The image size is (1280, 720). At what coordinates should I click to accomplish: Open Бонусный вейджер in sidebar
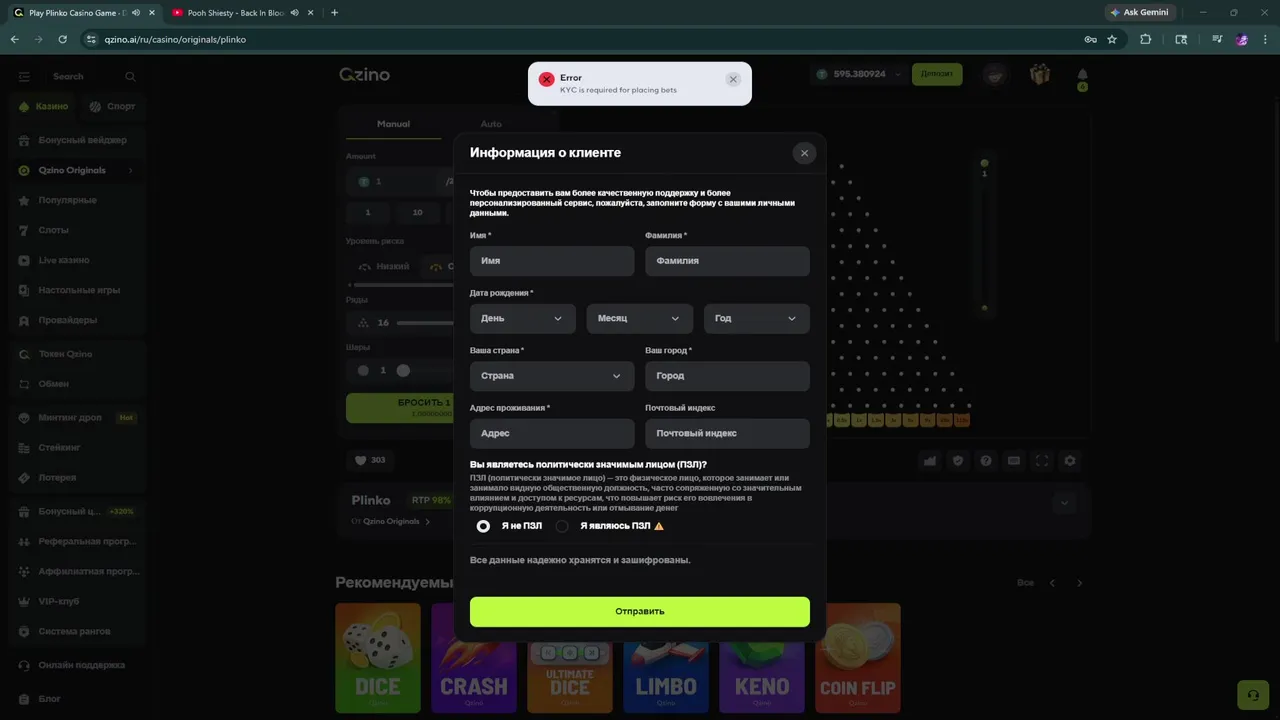(76, 140)
